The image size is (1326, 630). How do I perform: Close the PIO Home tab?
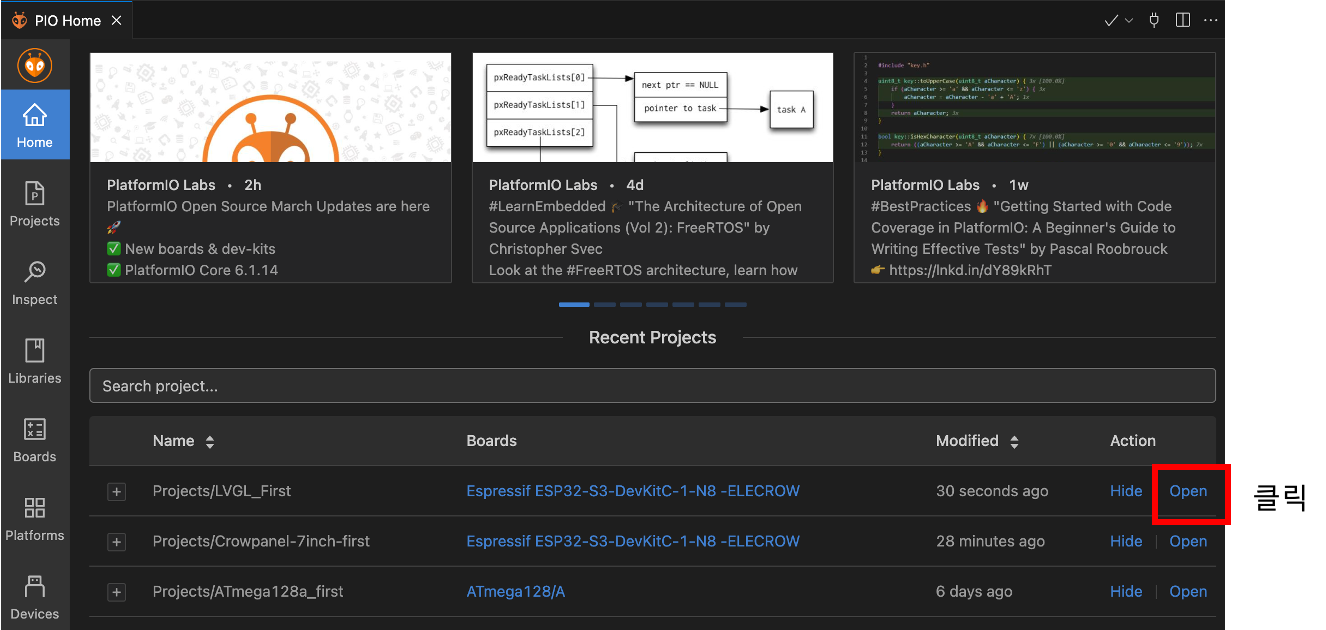117,20
